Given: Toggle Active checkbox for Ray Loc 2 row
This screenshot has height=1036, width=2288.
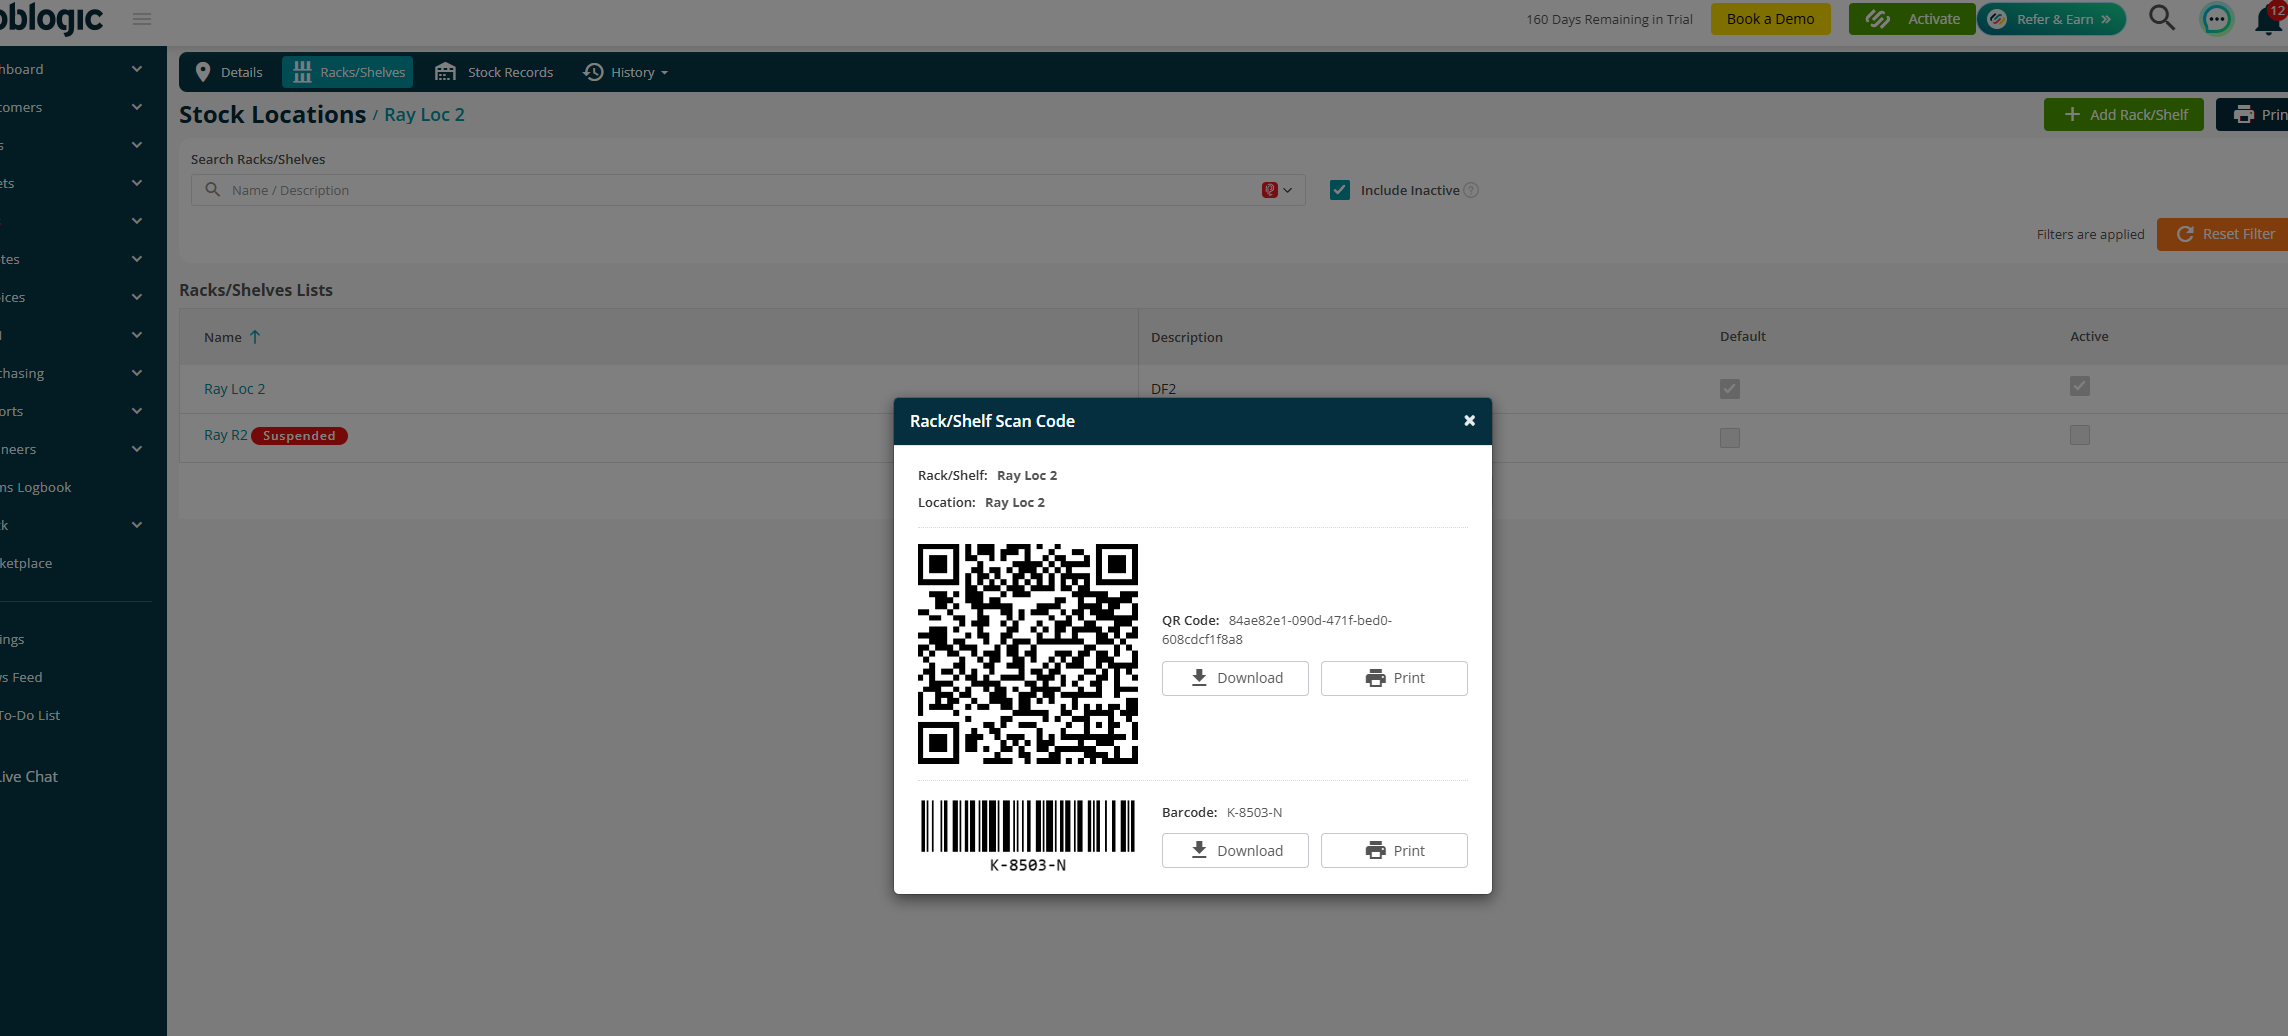Looking at the screenshot, I should [x=2080, y=386].
